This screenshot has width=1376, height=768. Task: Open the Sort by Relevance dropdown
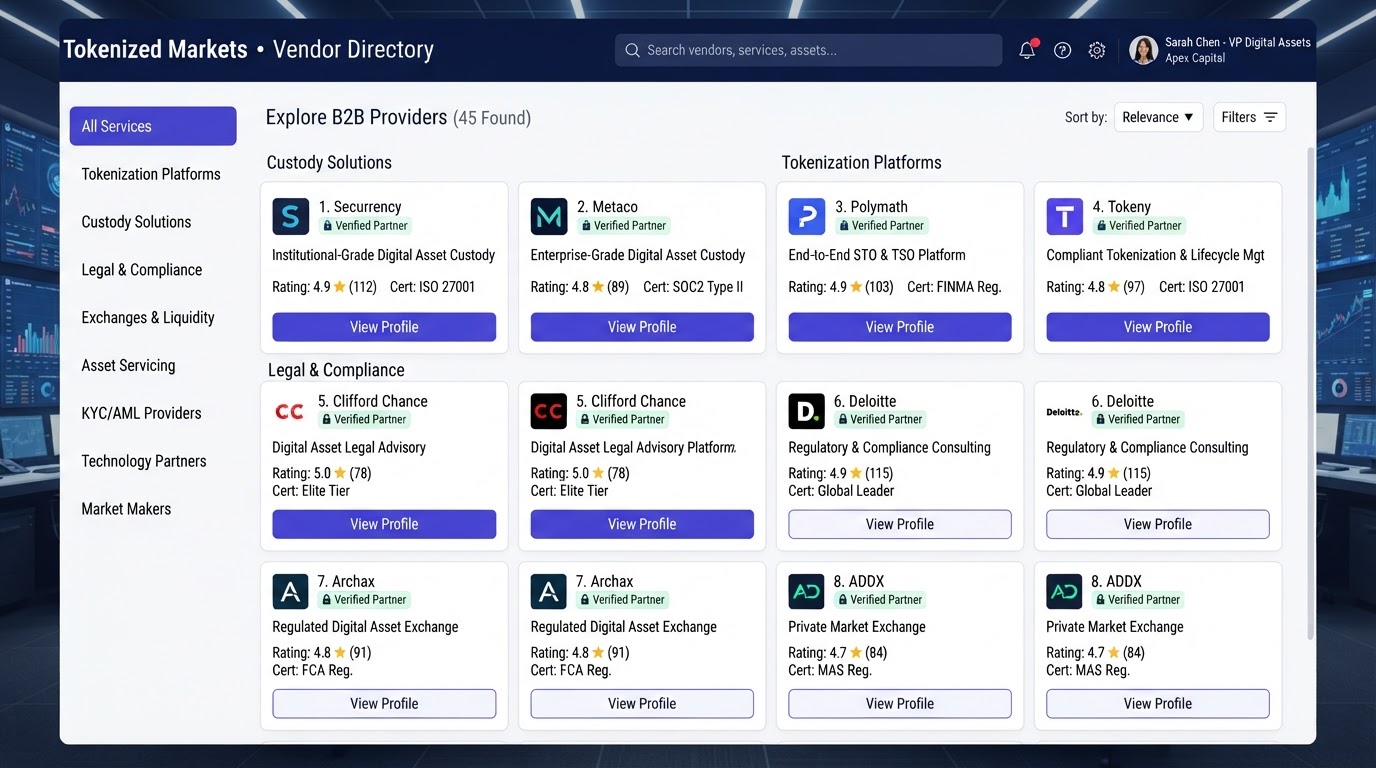coord(1158,117)
